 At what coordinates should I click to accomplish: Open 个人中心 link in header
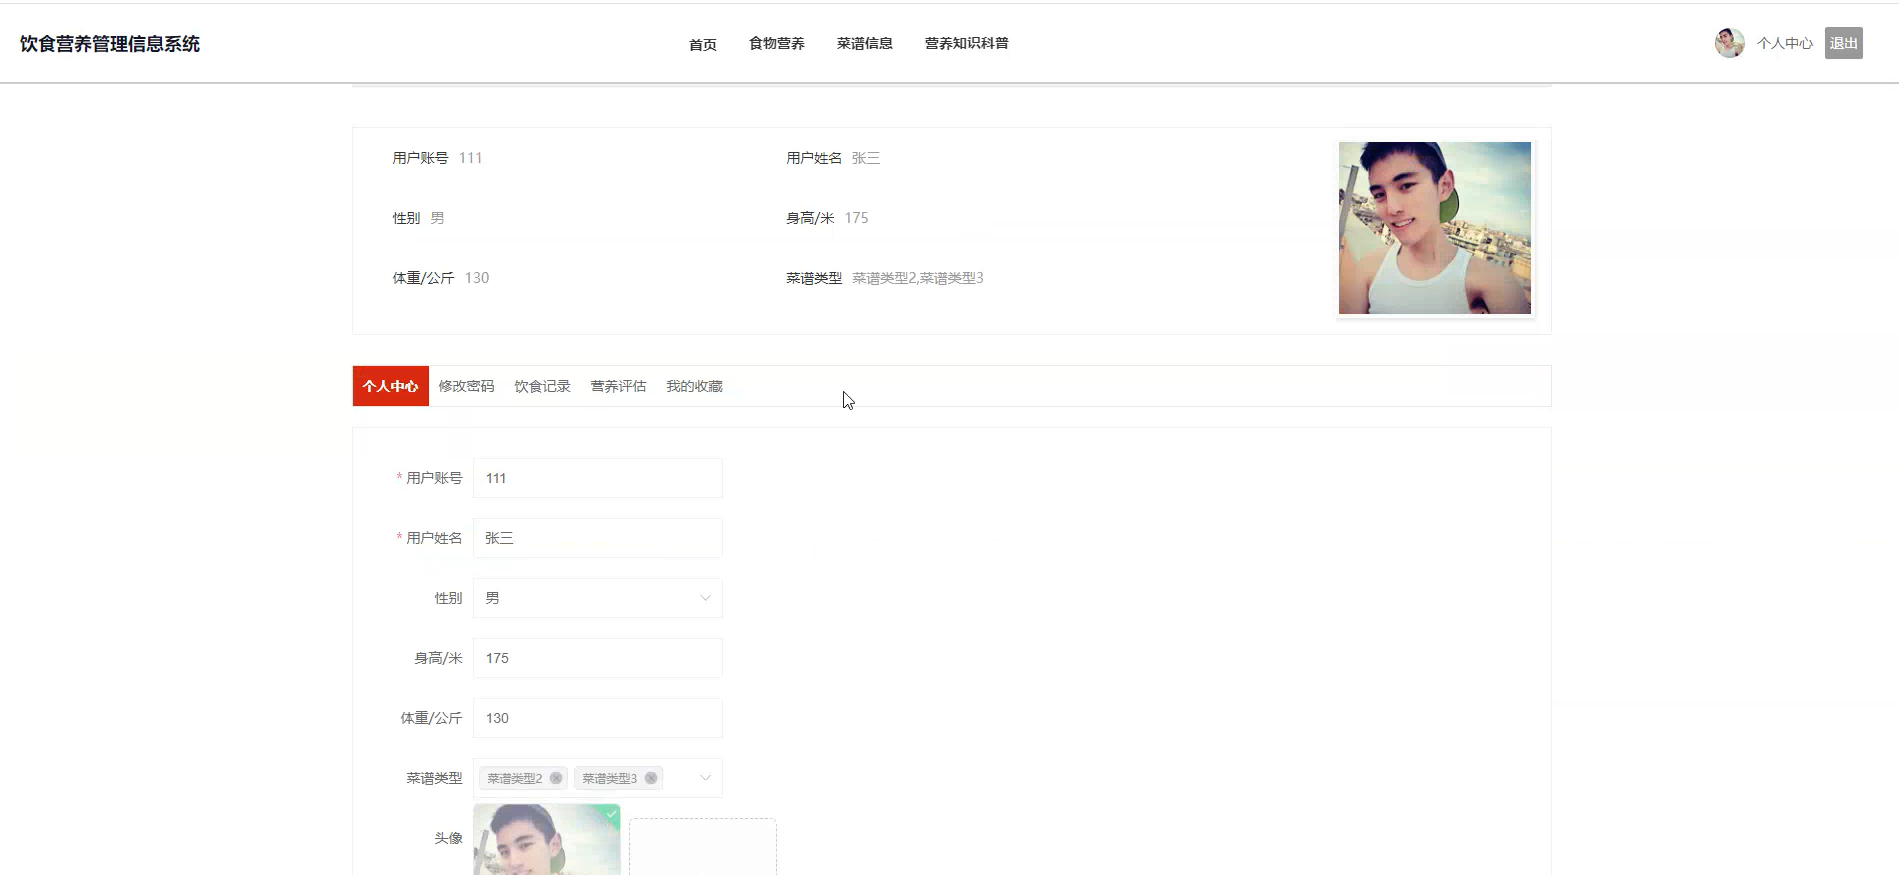point(1785,43)
